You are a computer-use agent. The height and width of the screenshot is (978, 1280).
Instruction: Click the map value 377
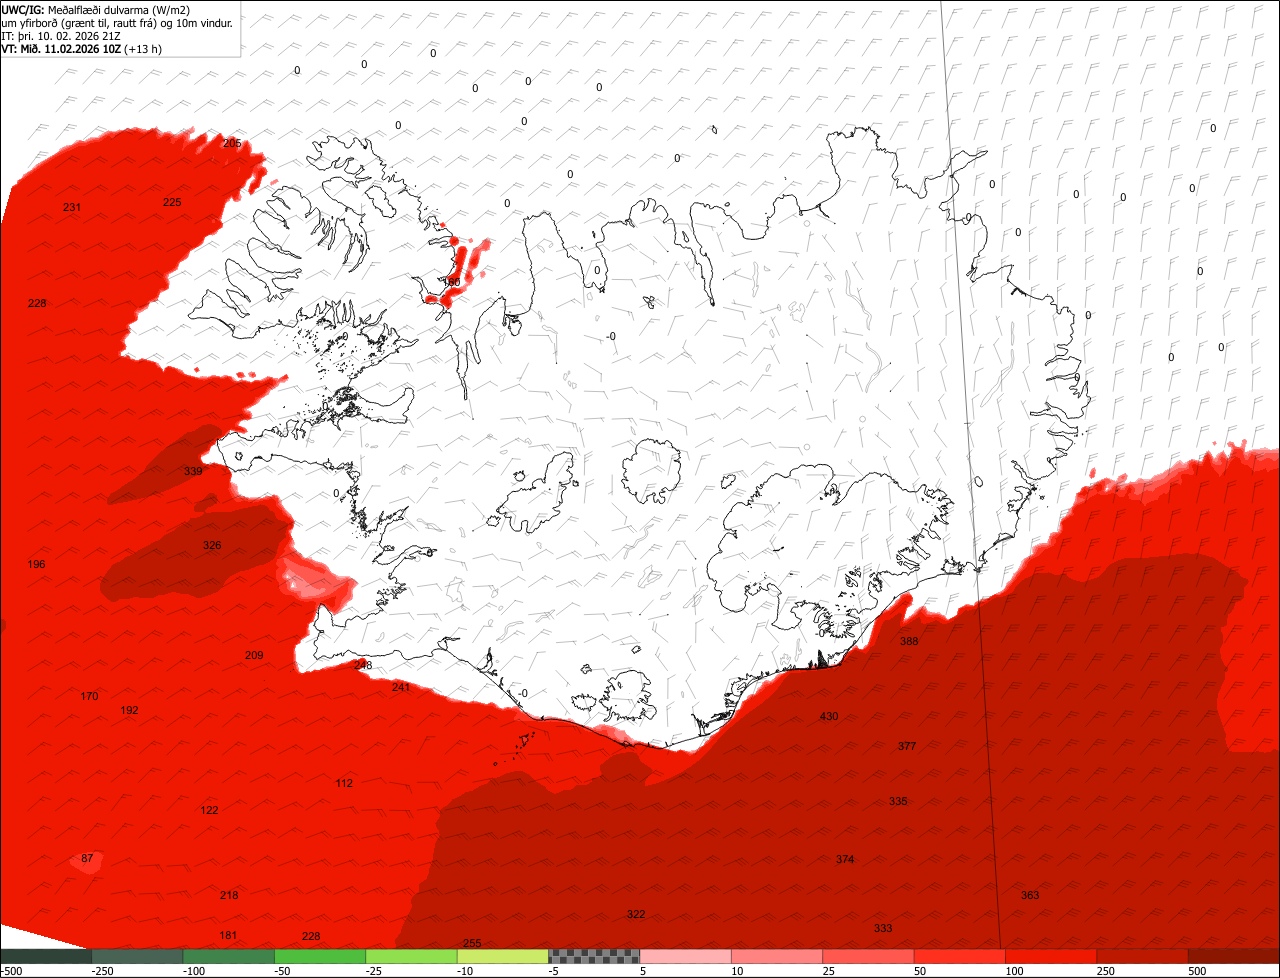(907, 747)
